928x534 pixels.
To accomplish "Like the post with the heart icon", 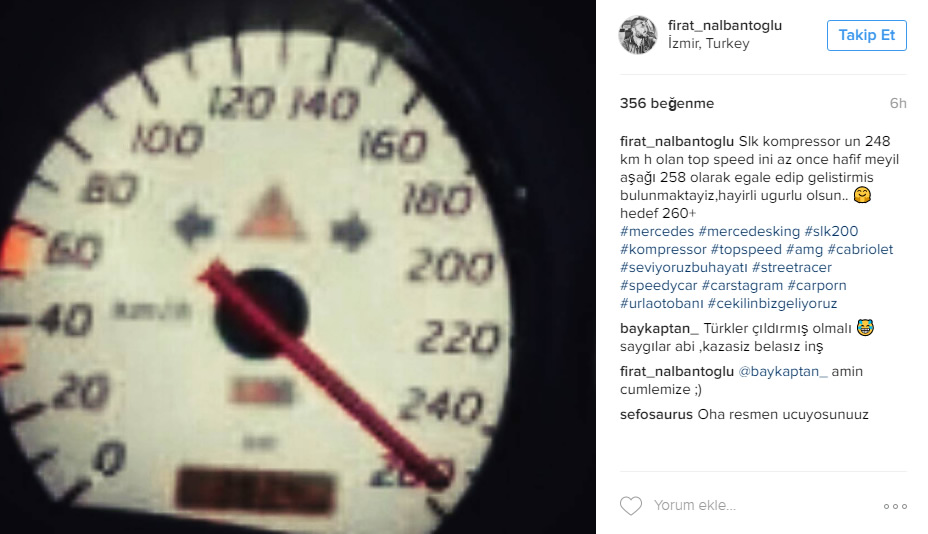I will tap(630, 506).
